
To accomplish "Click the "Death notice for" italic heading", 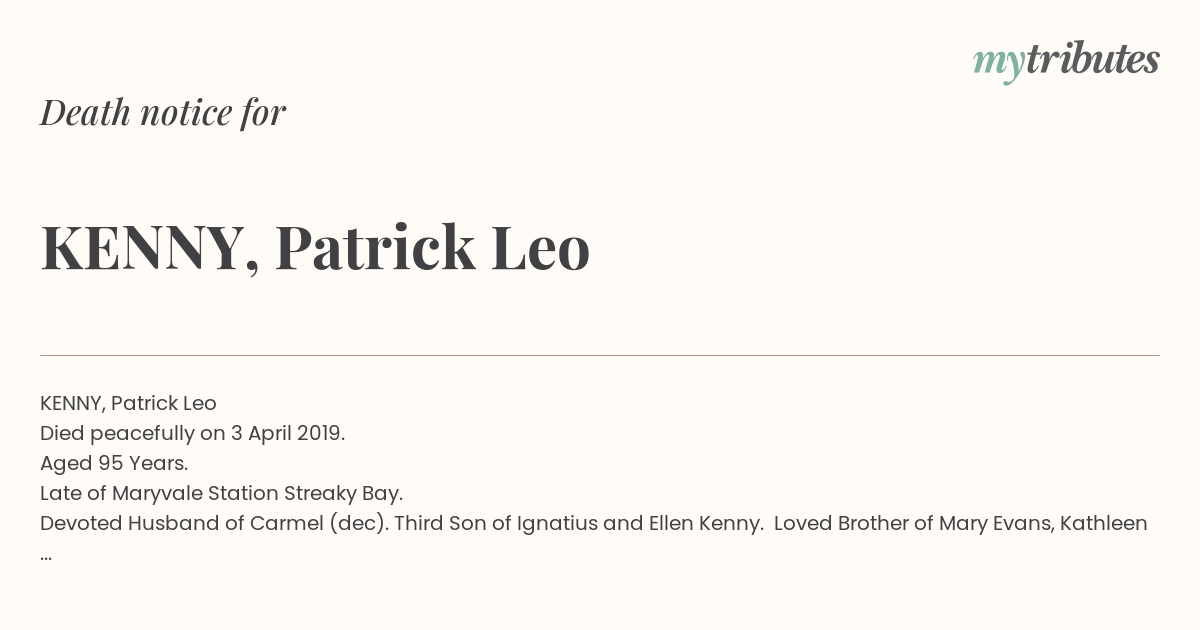I will point(163,113).
